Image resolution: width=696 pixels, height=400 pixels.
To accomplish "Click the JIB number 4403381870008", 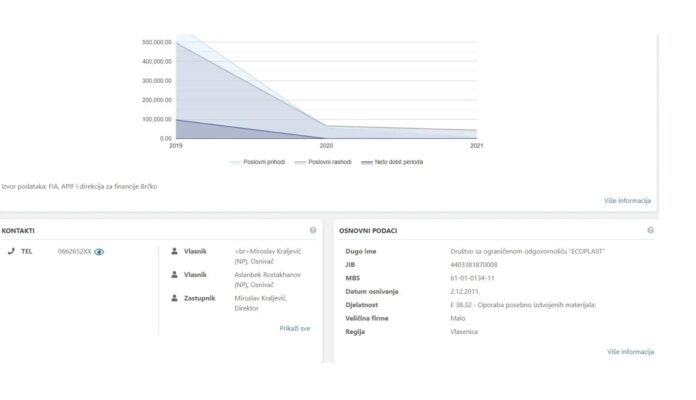I will [x=476, y=264].
